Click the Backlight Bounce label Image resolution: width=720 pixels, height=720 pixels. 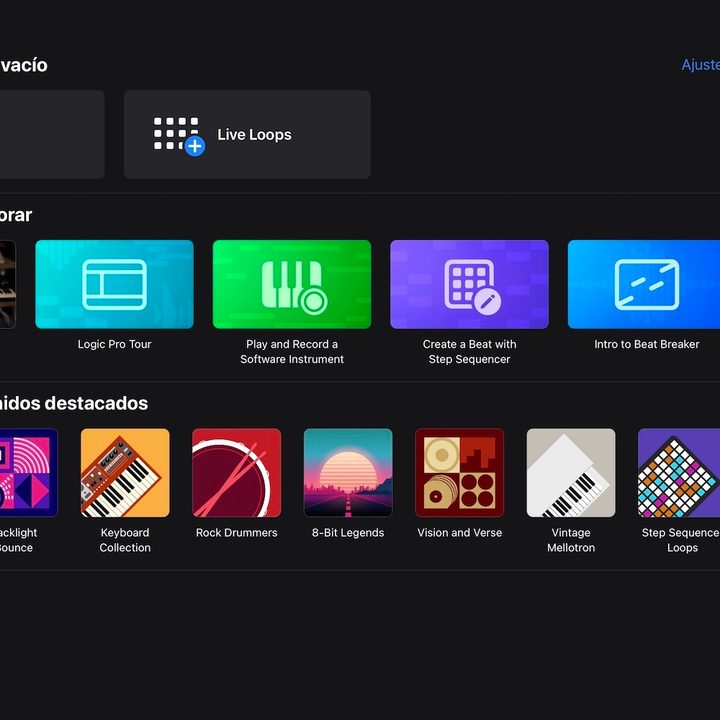[17, 540]
